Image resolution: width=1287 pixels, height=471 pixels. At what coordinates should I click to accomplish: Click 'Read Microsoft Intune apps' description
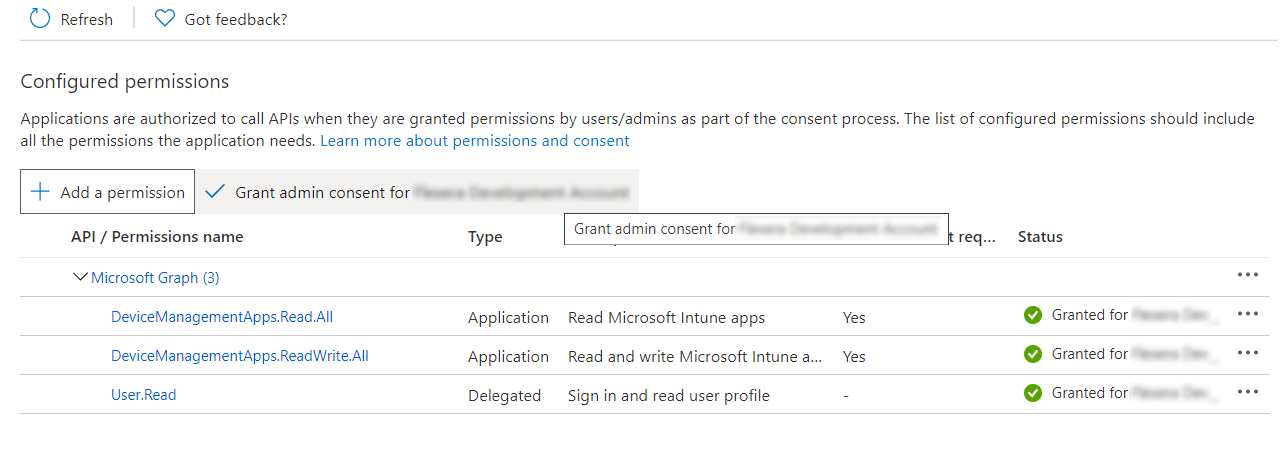coord(666,318)
